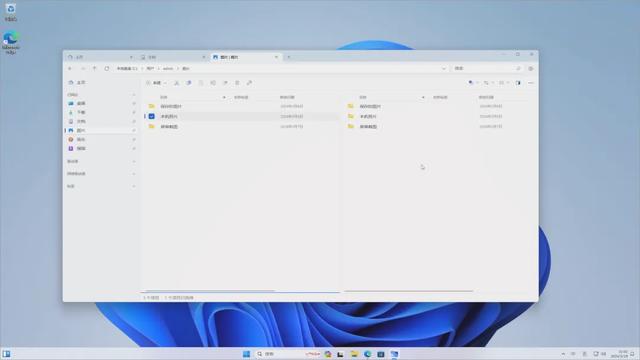This screenshot has height=360, width=640.
Task: Open the three-dots more options menu in toolbar
Action: (531, 83)
